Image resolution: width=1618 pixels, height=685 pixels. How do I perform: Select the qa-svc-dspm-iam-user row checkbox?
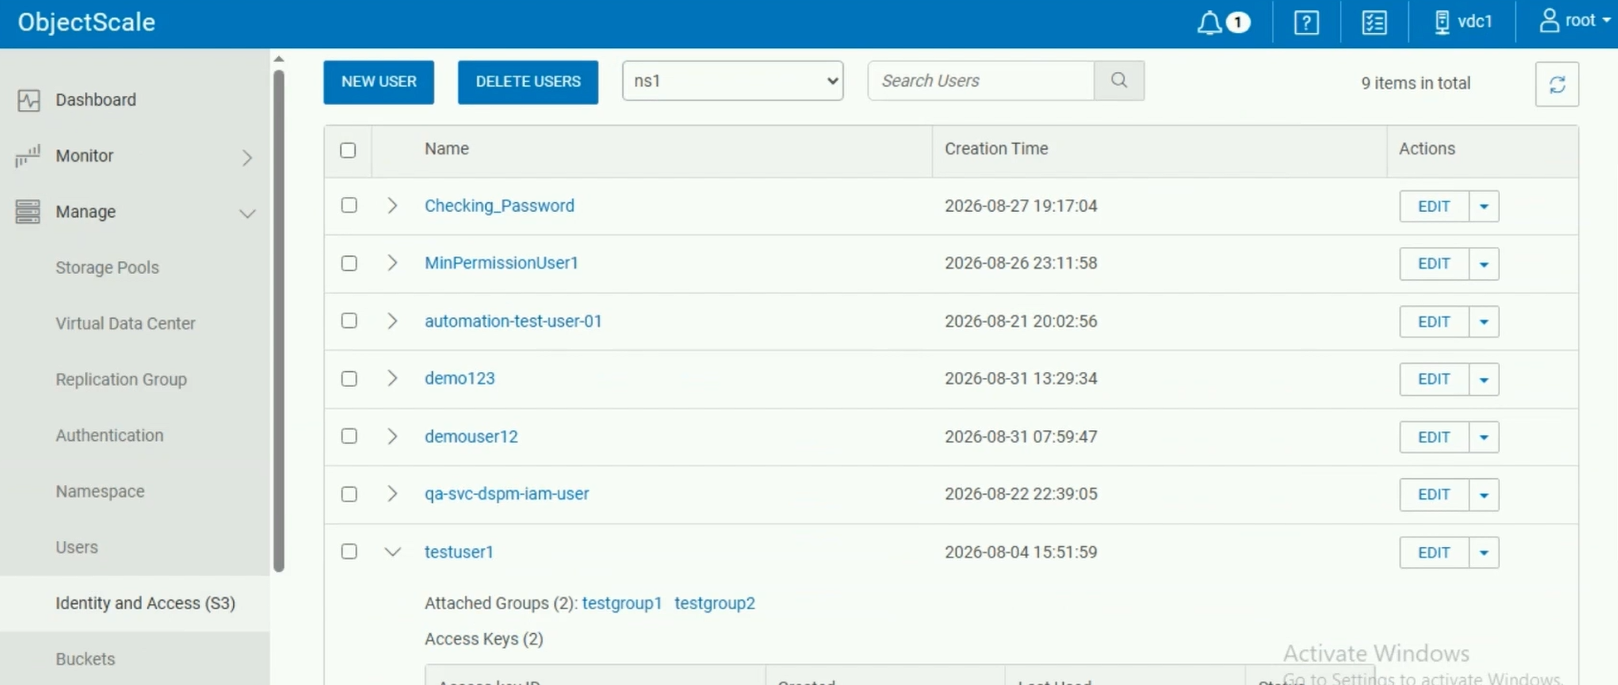pos(349,494)
